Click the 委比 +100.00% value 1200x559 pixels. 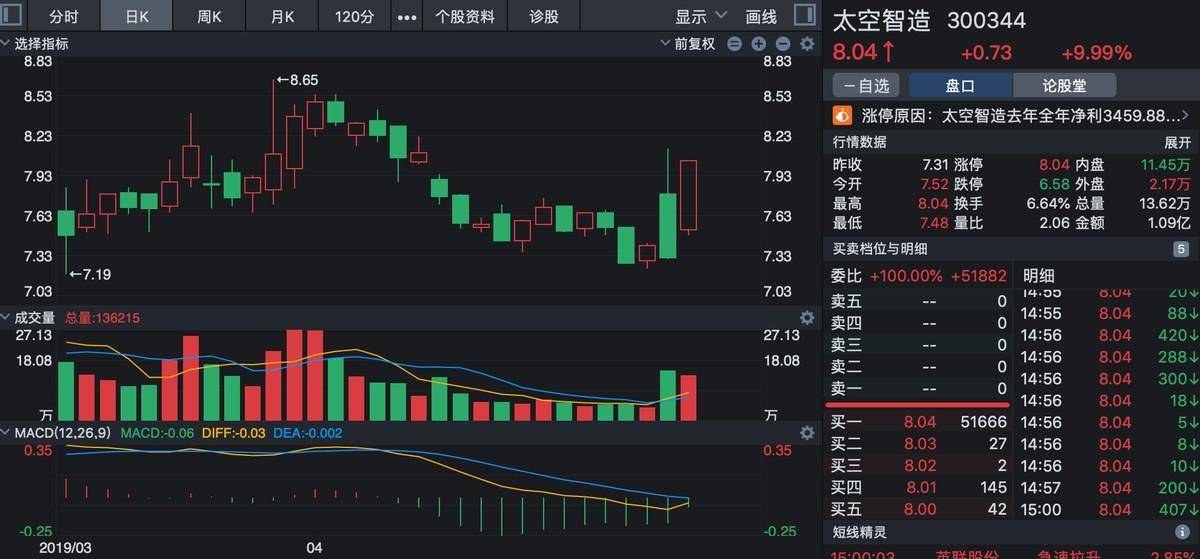(906, 276)
